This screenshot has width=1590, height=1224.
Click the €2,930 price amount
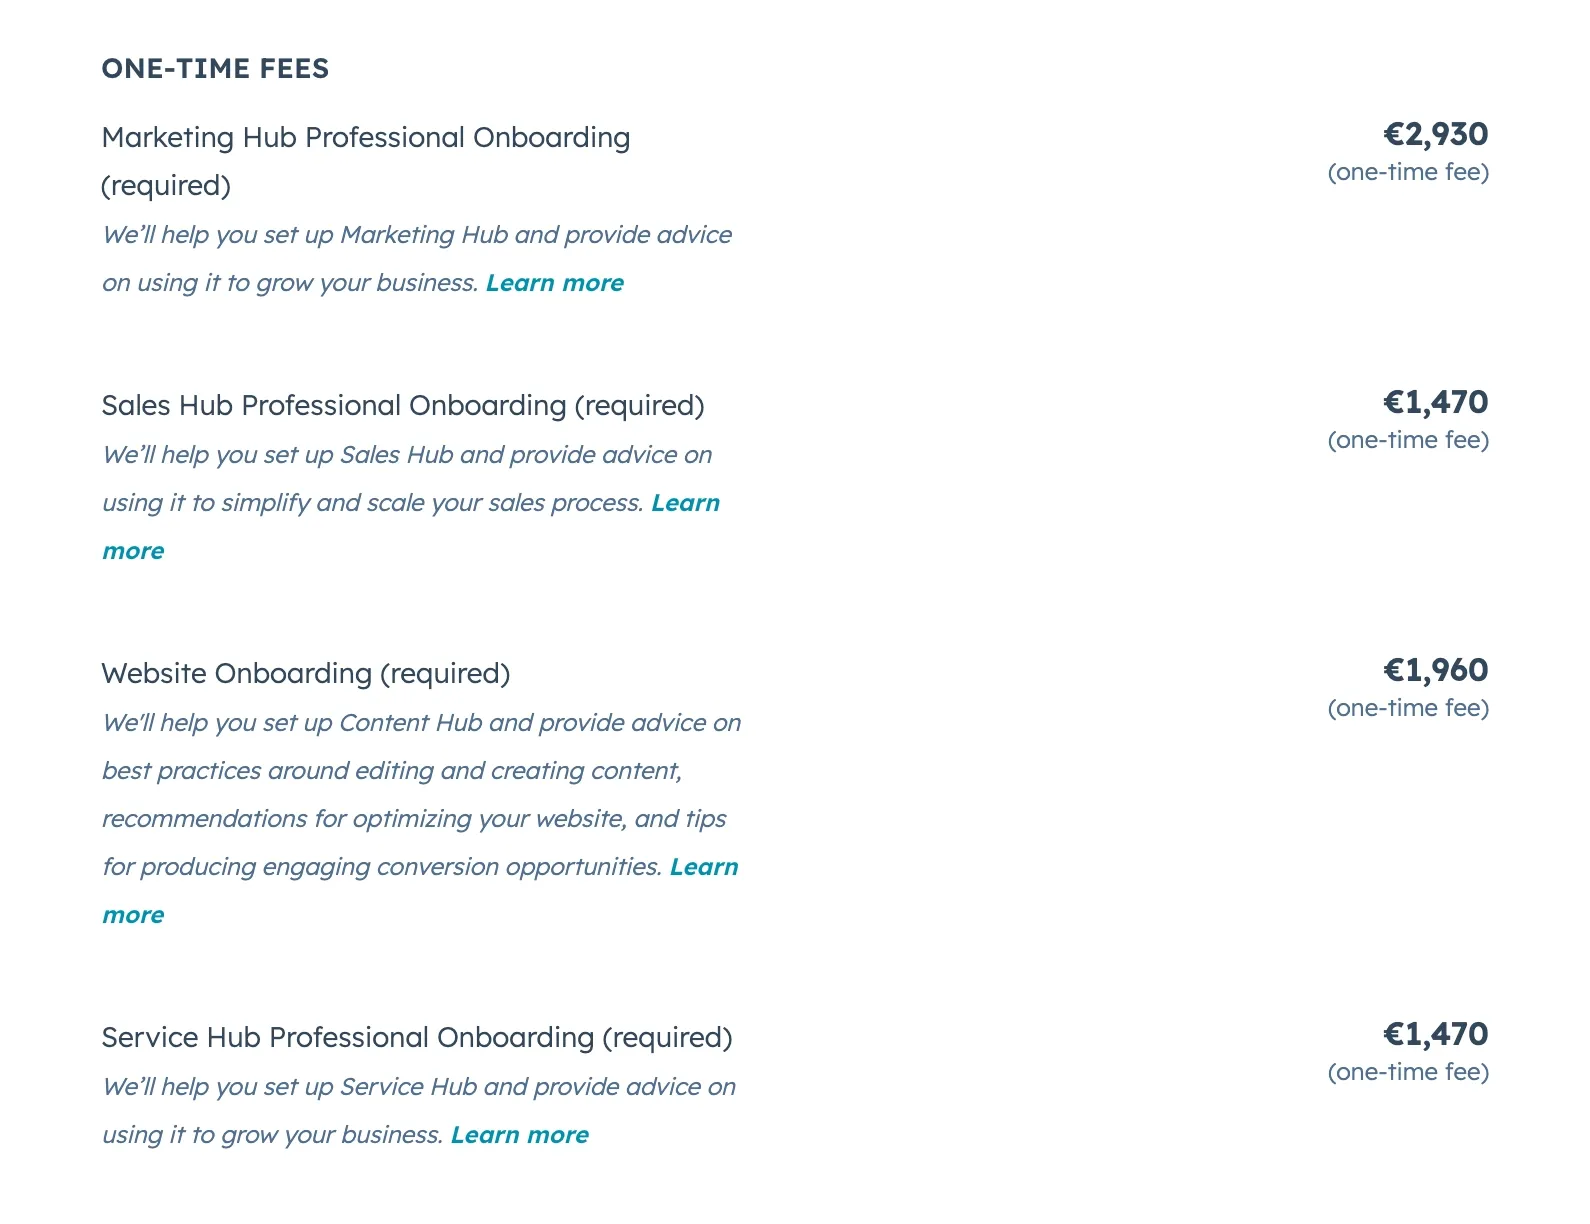[x=1435, y=134]
